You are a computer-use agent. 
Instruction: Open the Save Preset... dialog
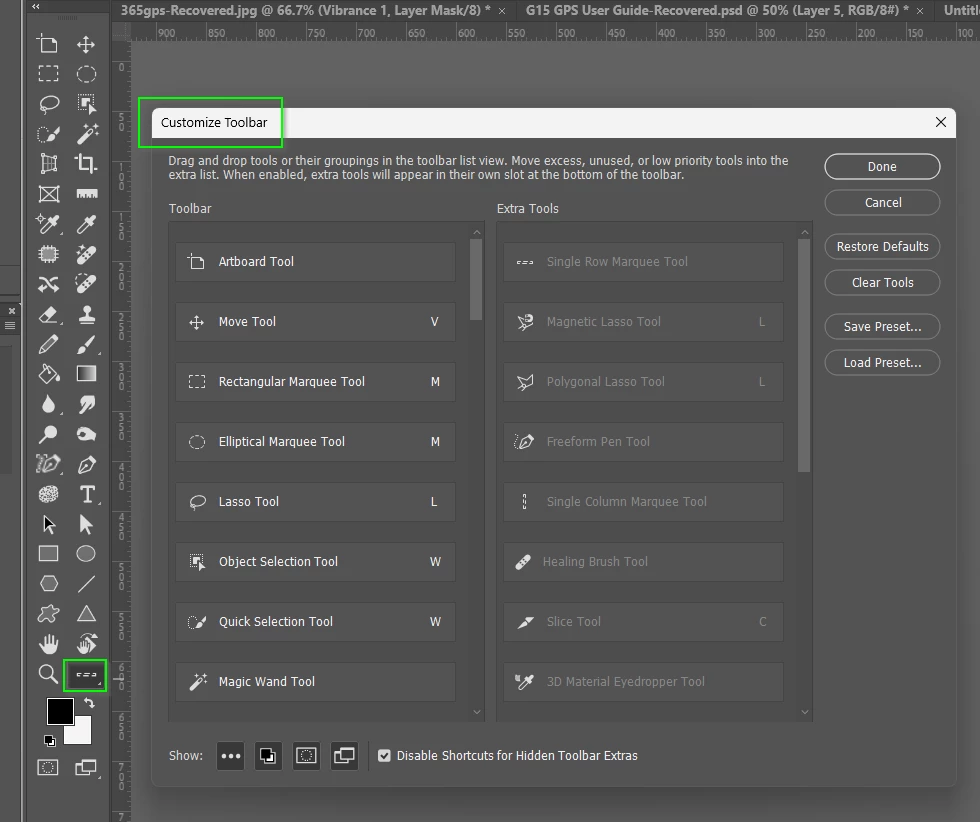[x=882, y=326]
